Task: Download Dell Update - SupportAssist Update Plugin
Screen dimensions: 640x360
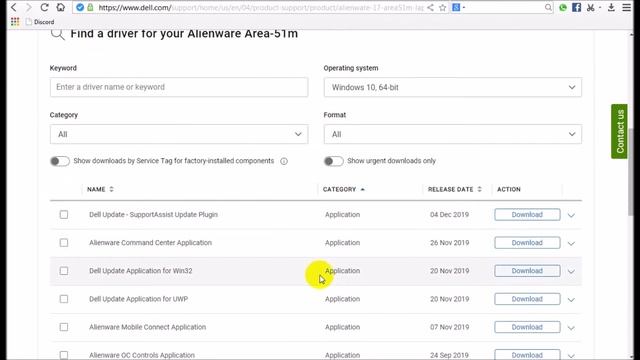Action: point(527,214)
